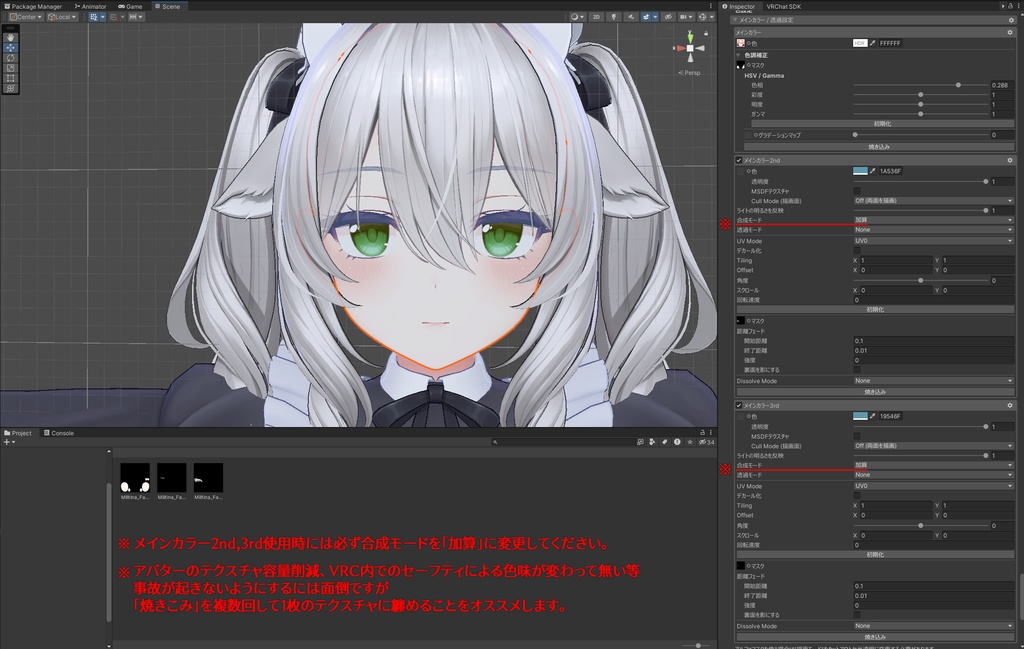Toggle 2D view mode in Scene toolbar
The image size is (1024, 649).
pyautogui.click(x=597, y=17)
